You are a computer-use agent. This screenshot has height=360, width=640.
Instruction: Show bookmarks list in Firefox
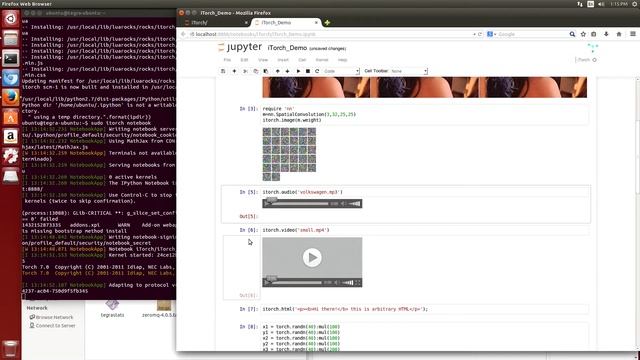coord(594,34)
